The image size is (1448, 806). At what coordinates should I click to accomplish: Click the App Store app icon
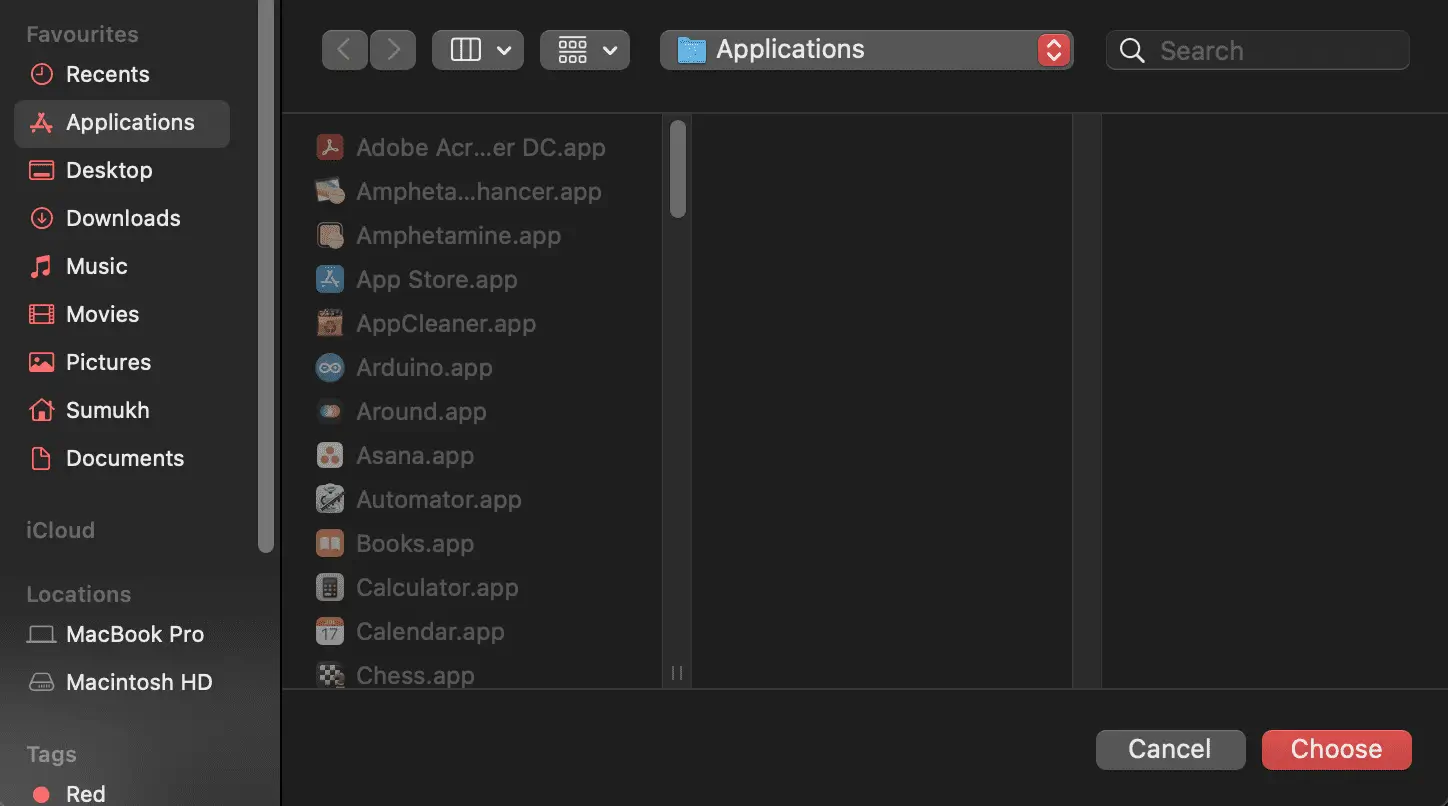point(330,280)
